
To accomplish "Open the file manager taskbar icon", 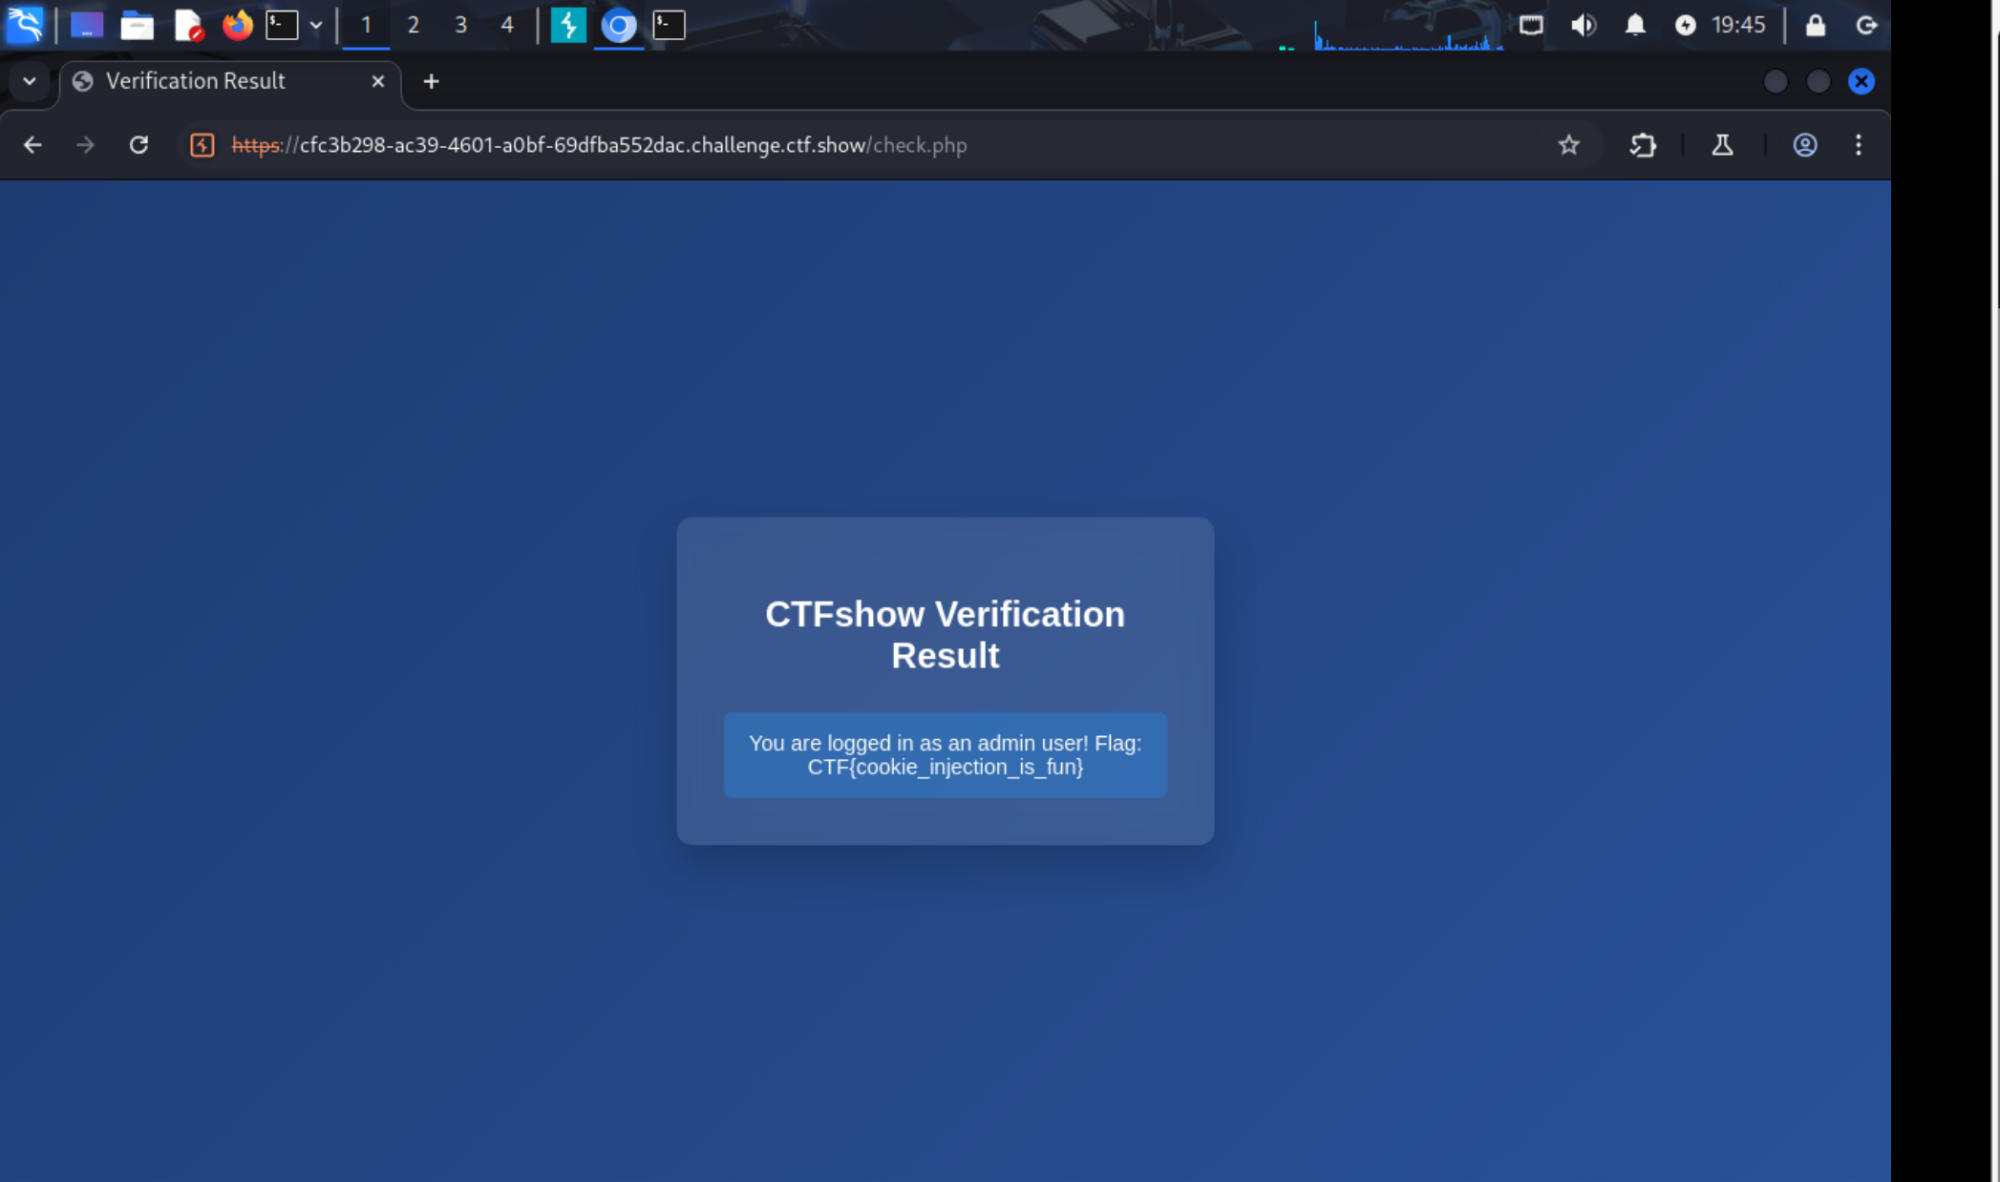I will [137, 25].
